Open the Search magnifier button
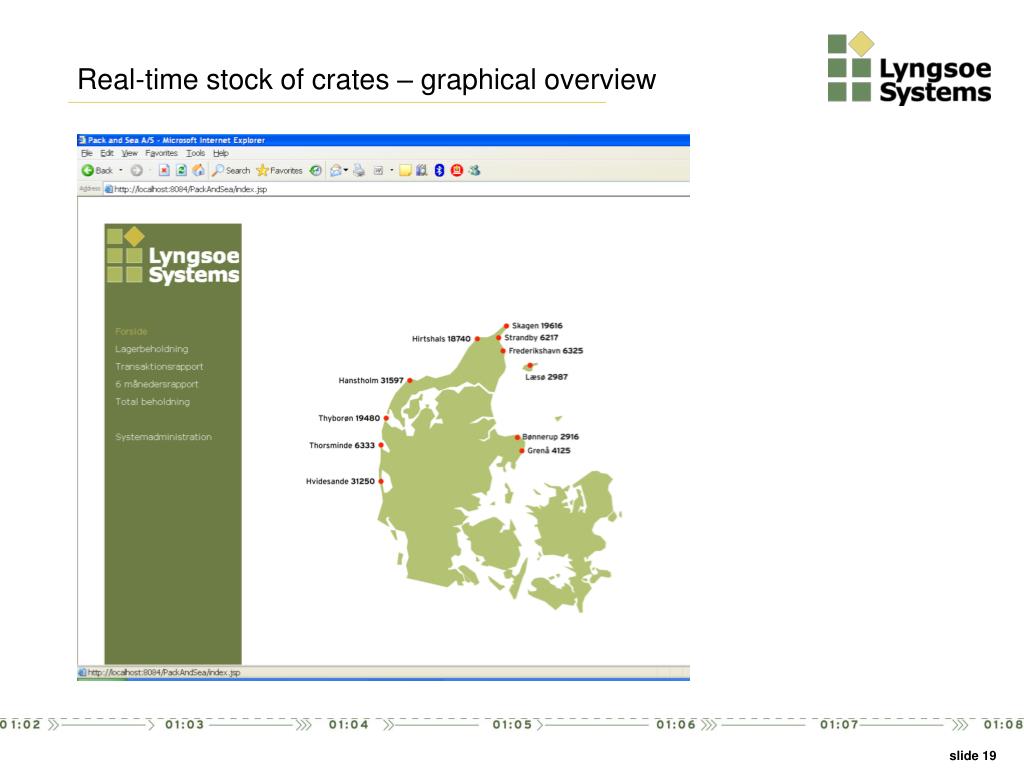The image size is (1024, 768). (231, 170)
